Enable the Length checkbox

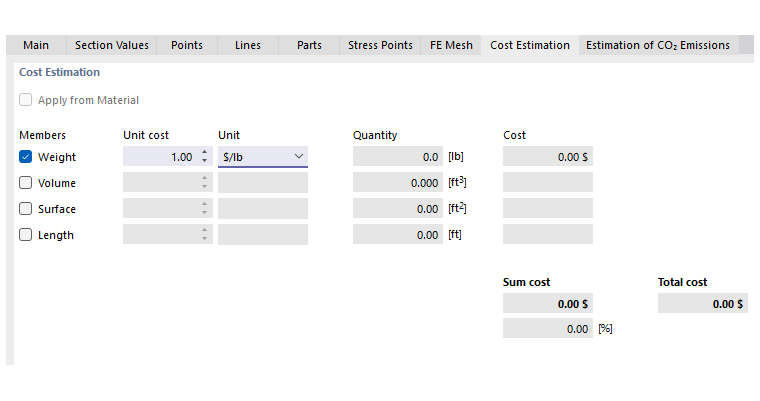pyautogui.click(x=26, y=235)
